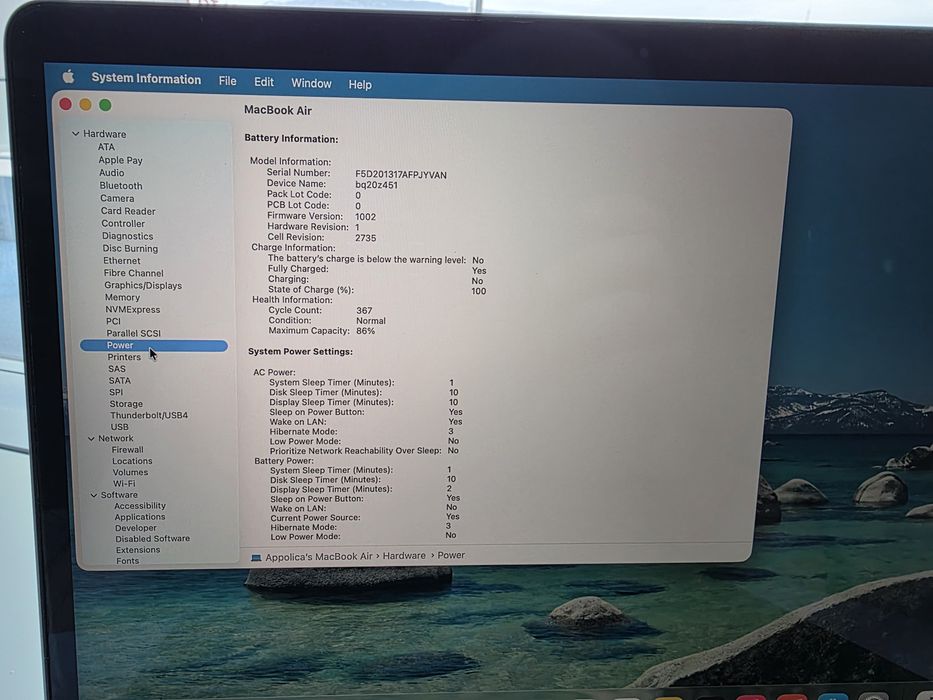The height and width of the screenshot is (700, 933).
Task: Click the Battery Information heading
Action: [x=291, y=139]
